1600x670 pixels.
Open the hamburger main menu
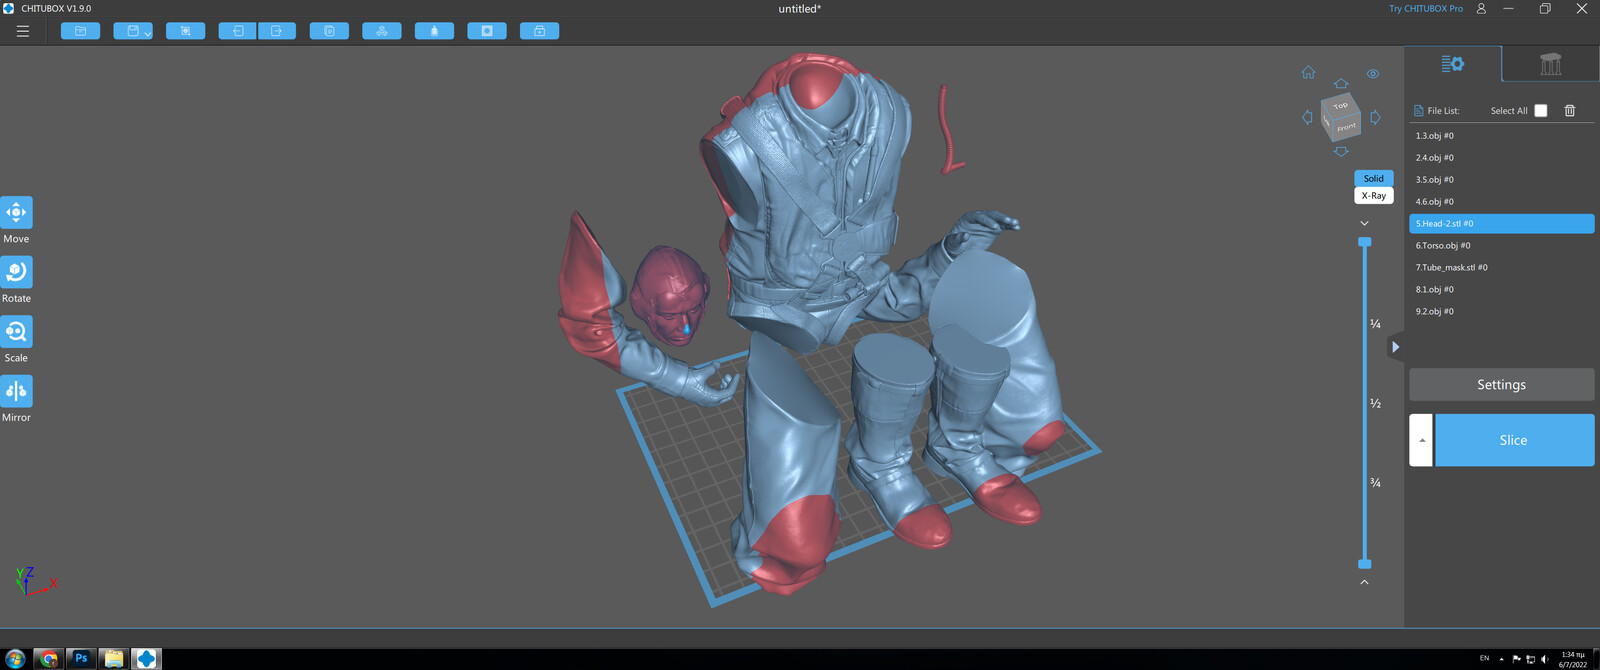point(23,31)
